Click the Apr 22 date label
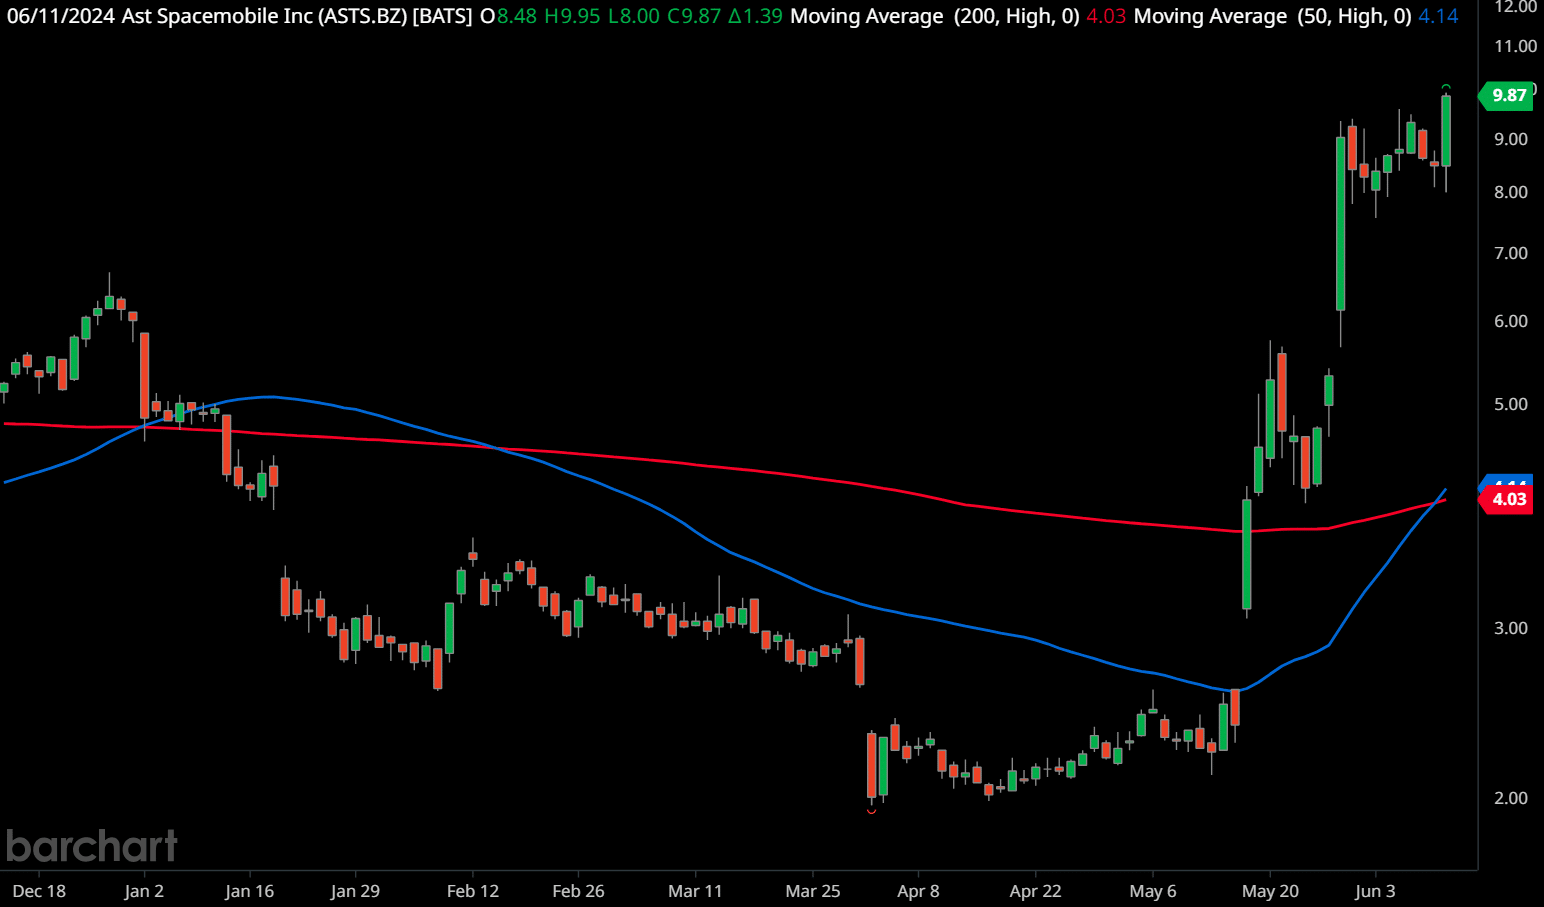This screenshot has width=1544, height=907. pyautogui.click(x=1035, y=891)
